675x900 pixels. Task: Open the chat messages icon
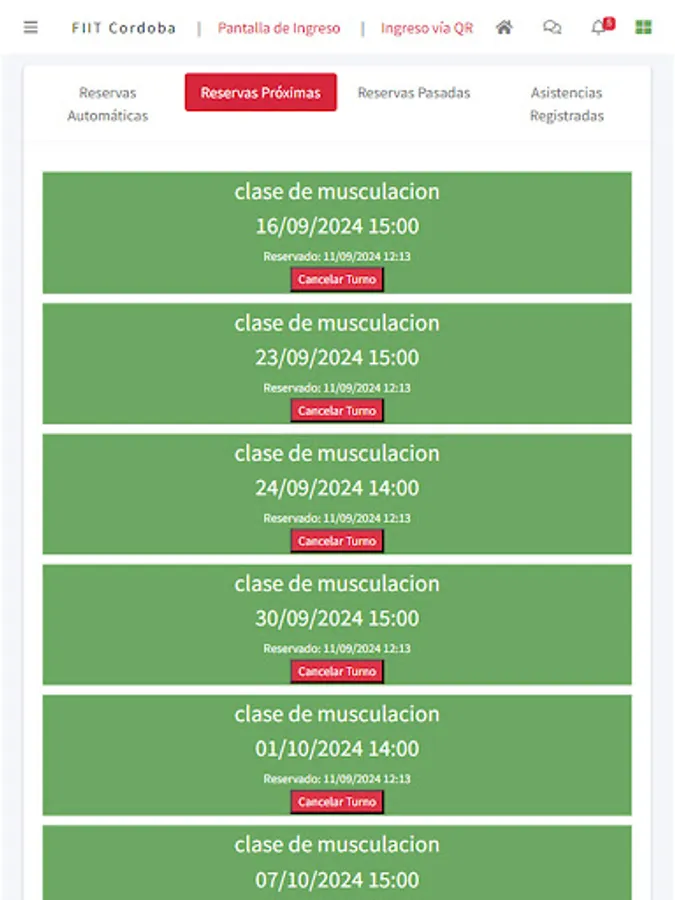pos(552,28)
